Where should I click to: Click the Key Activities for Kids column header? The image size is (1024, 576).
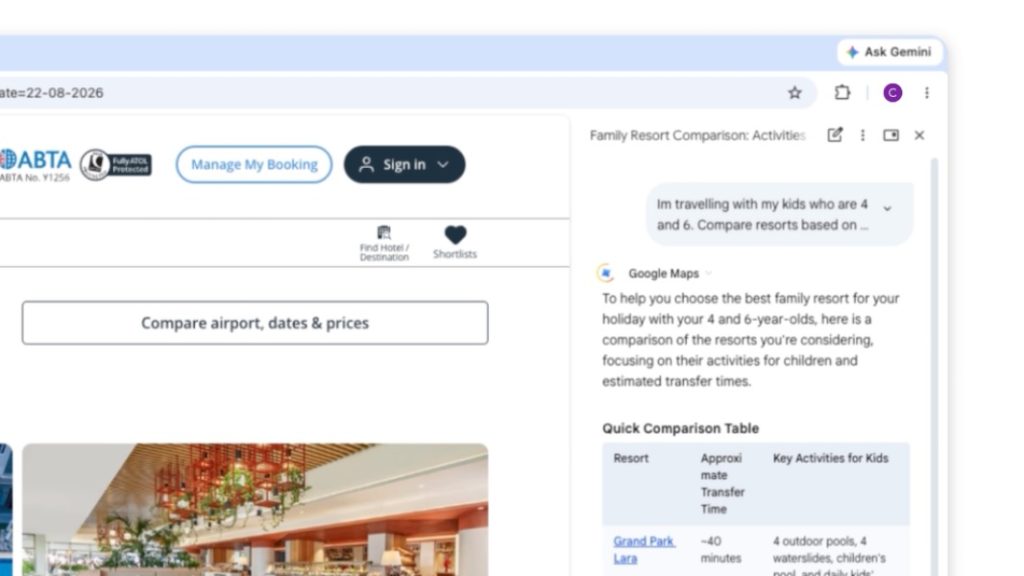pyautogui.click(x=830, y=458)
